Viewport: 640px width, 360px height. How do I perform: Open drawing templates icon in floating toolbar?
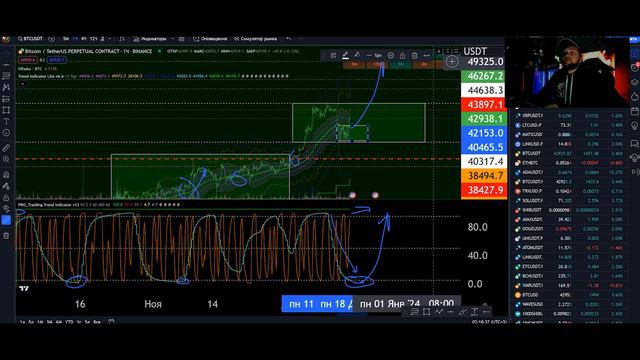coord(333,55)
